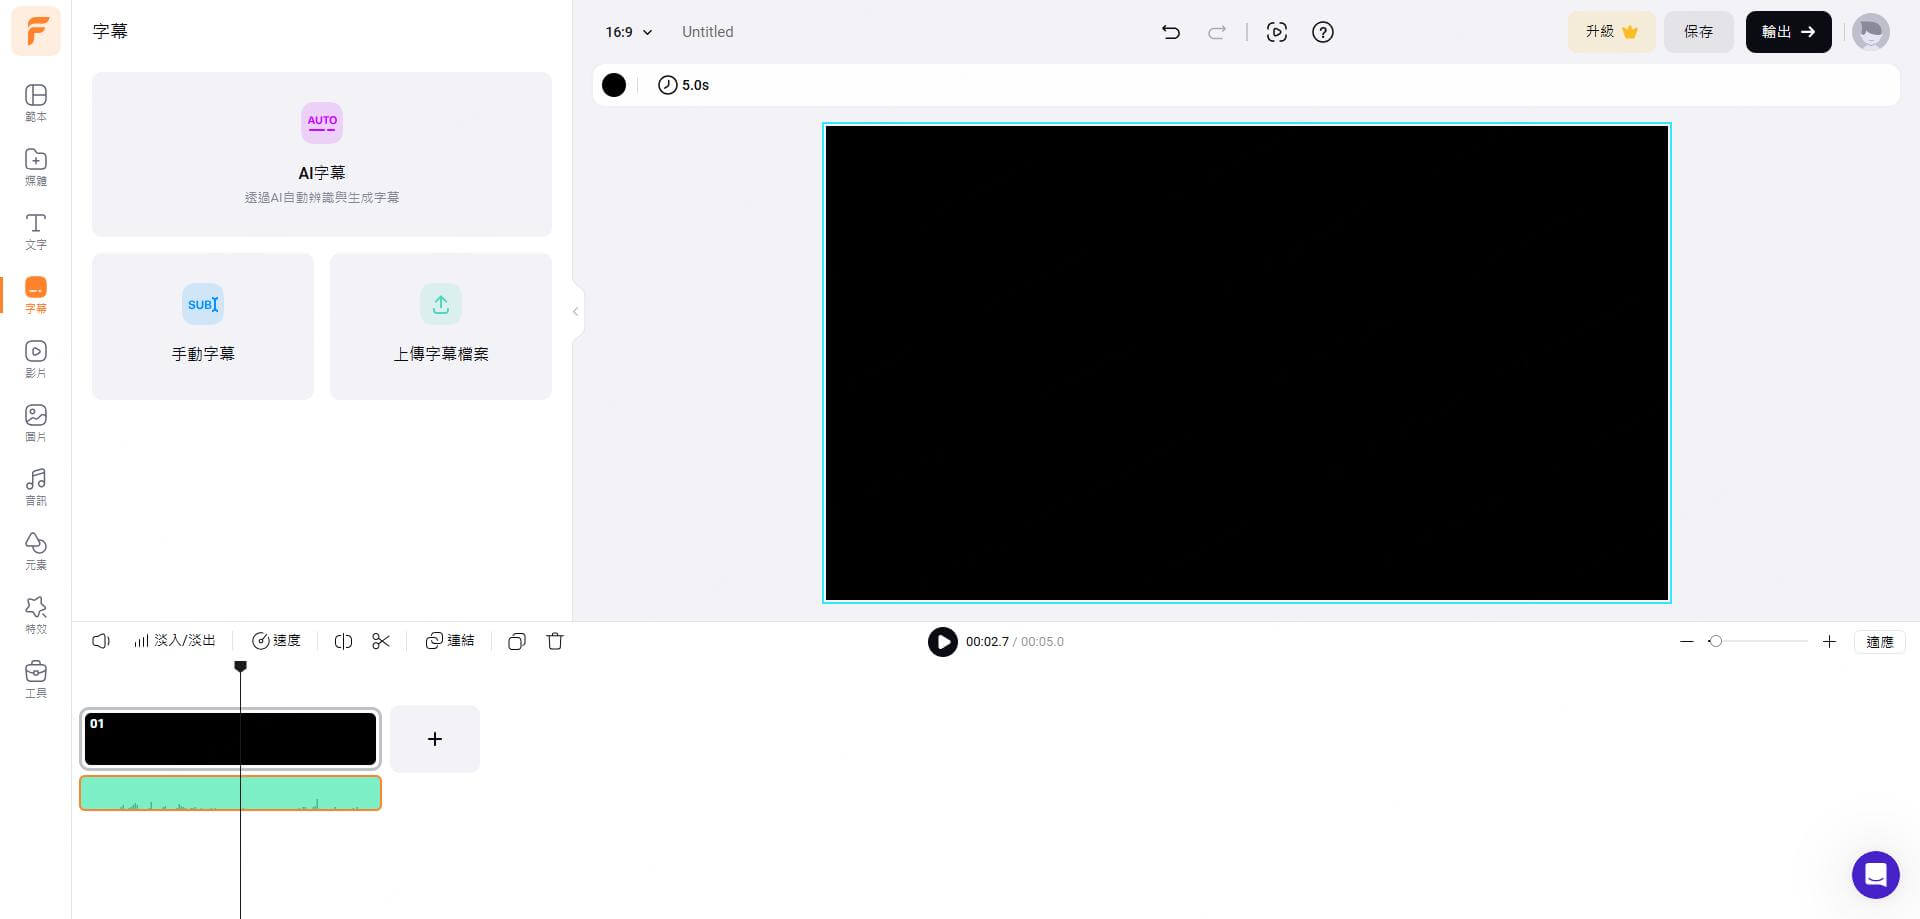This screenshot has width=1920, height=919.
Task: Click the scissors trim icon
Action: coord(381,641)
